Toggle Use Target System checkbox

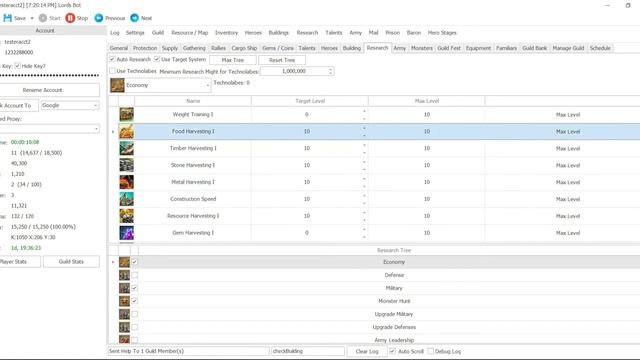tap(157, 59)
